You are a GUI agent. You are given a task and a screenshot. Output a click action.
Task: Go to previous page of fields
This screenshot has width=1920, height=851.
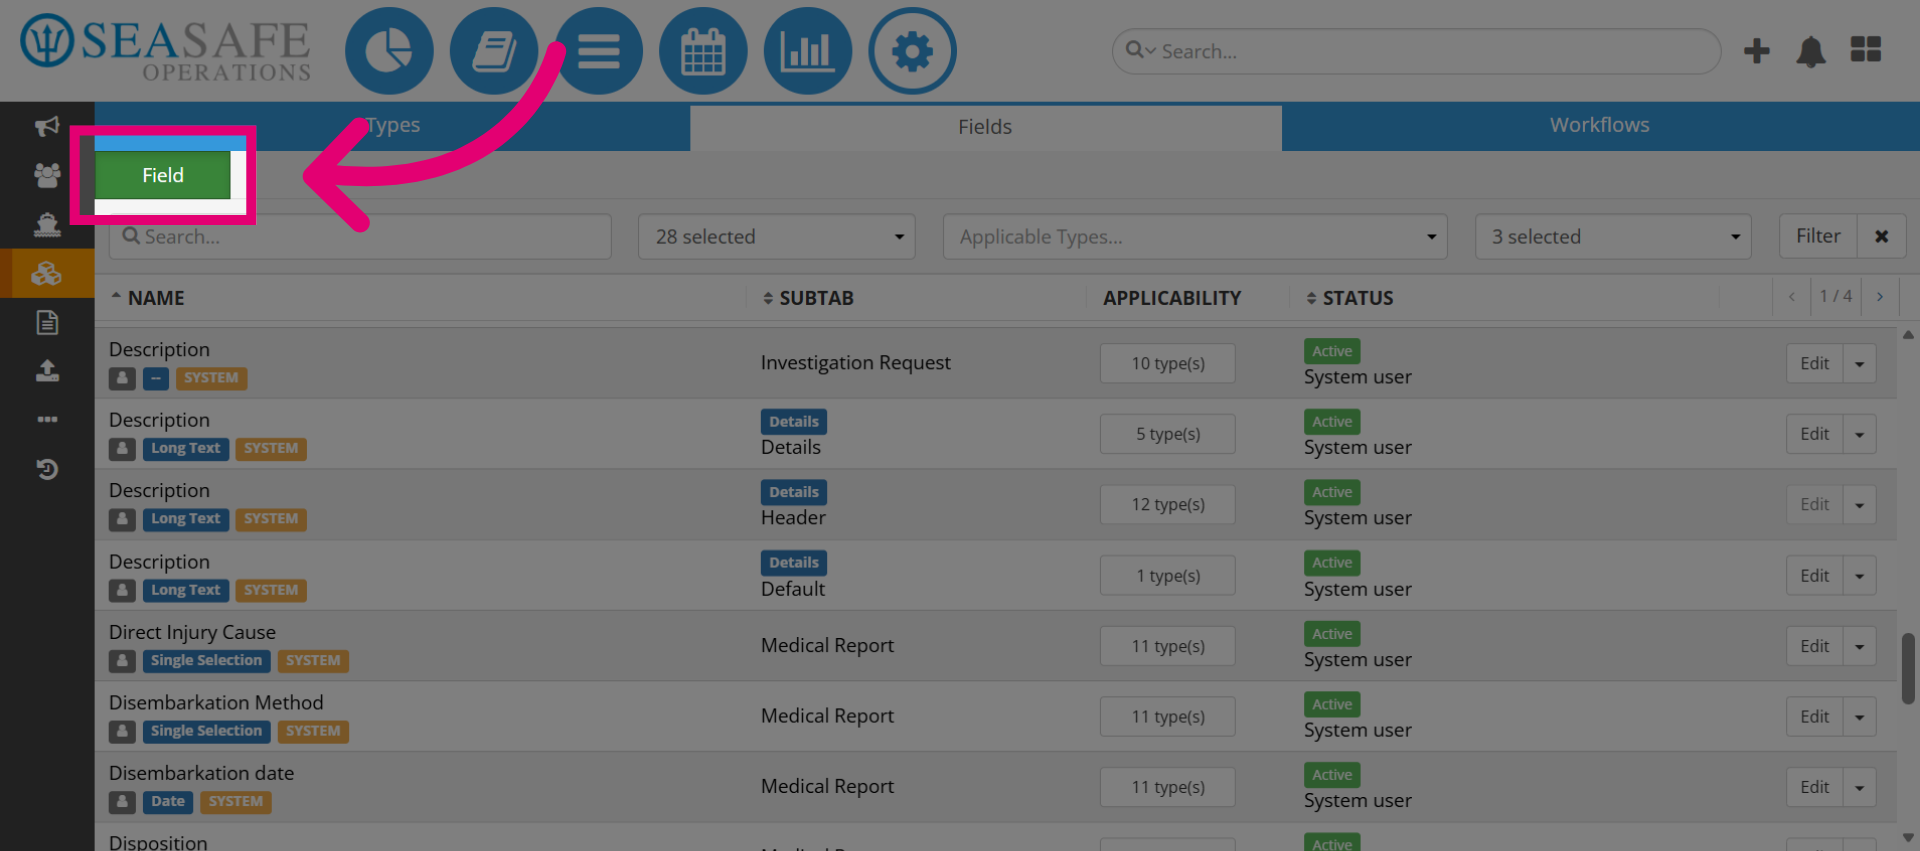(x=1792, y=297)
